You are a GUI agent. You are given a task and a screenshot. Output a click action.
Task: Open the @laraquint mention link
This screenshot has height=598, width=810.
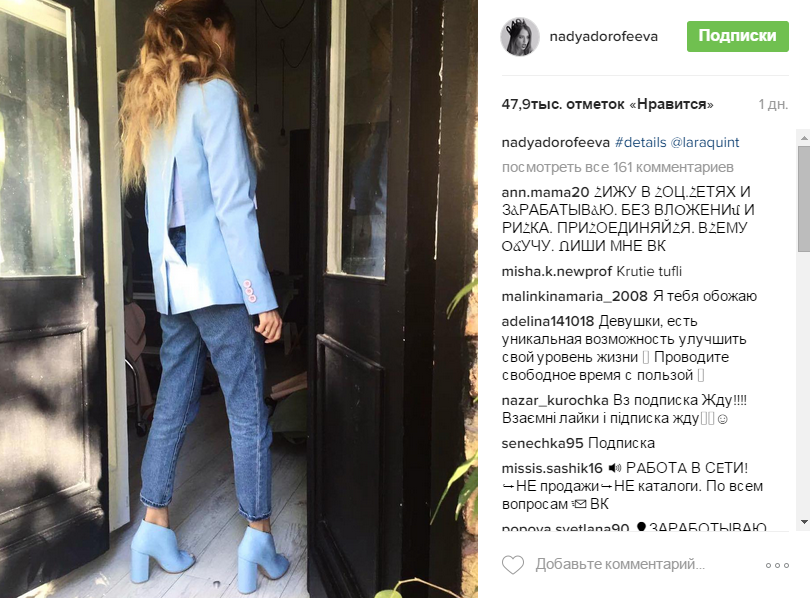click(705, 143)
